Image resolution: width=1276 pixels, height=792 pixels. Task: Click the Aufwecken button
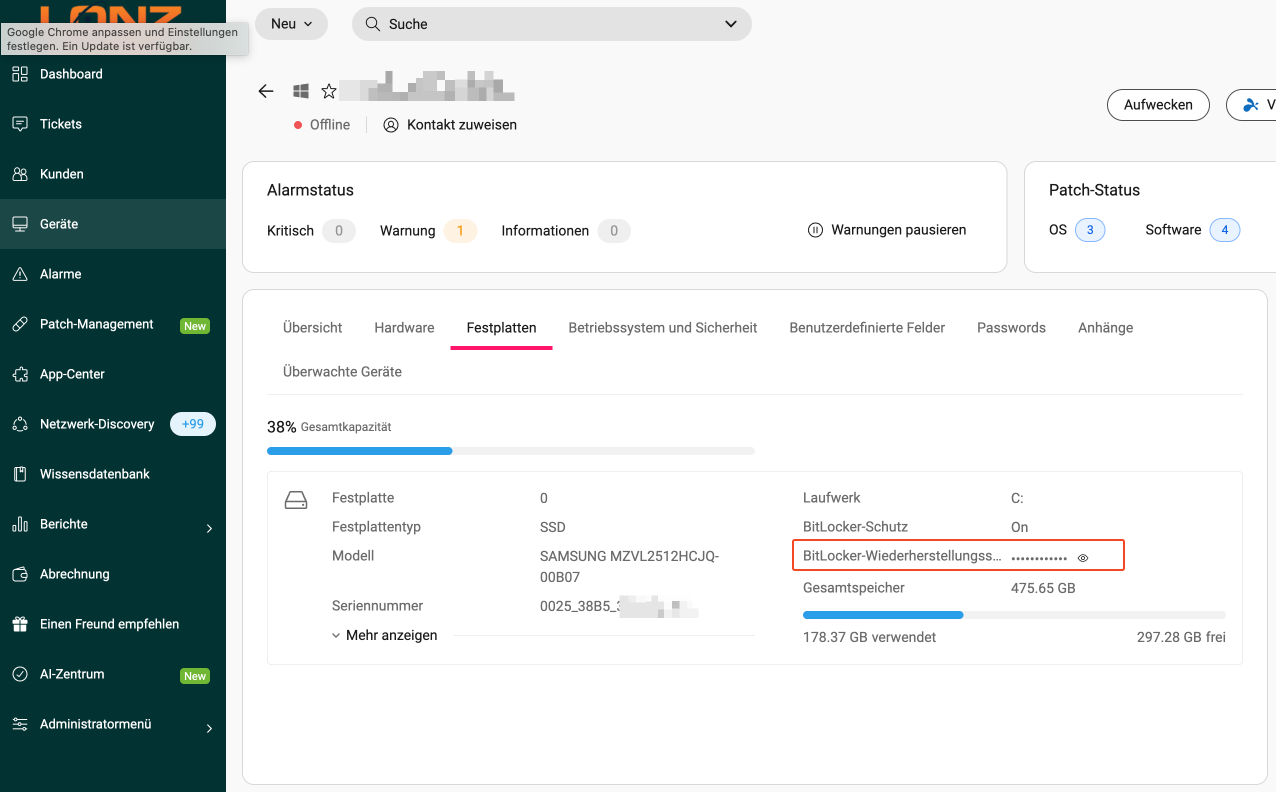(1158, 105)
